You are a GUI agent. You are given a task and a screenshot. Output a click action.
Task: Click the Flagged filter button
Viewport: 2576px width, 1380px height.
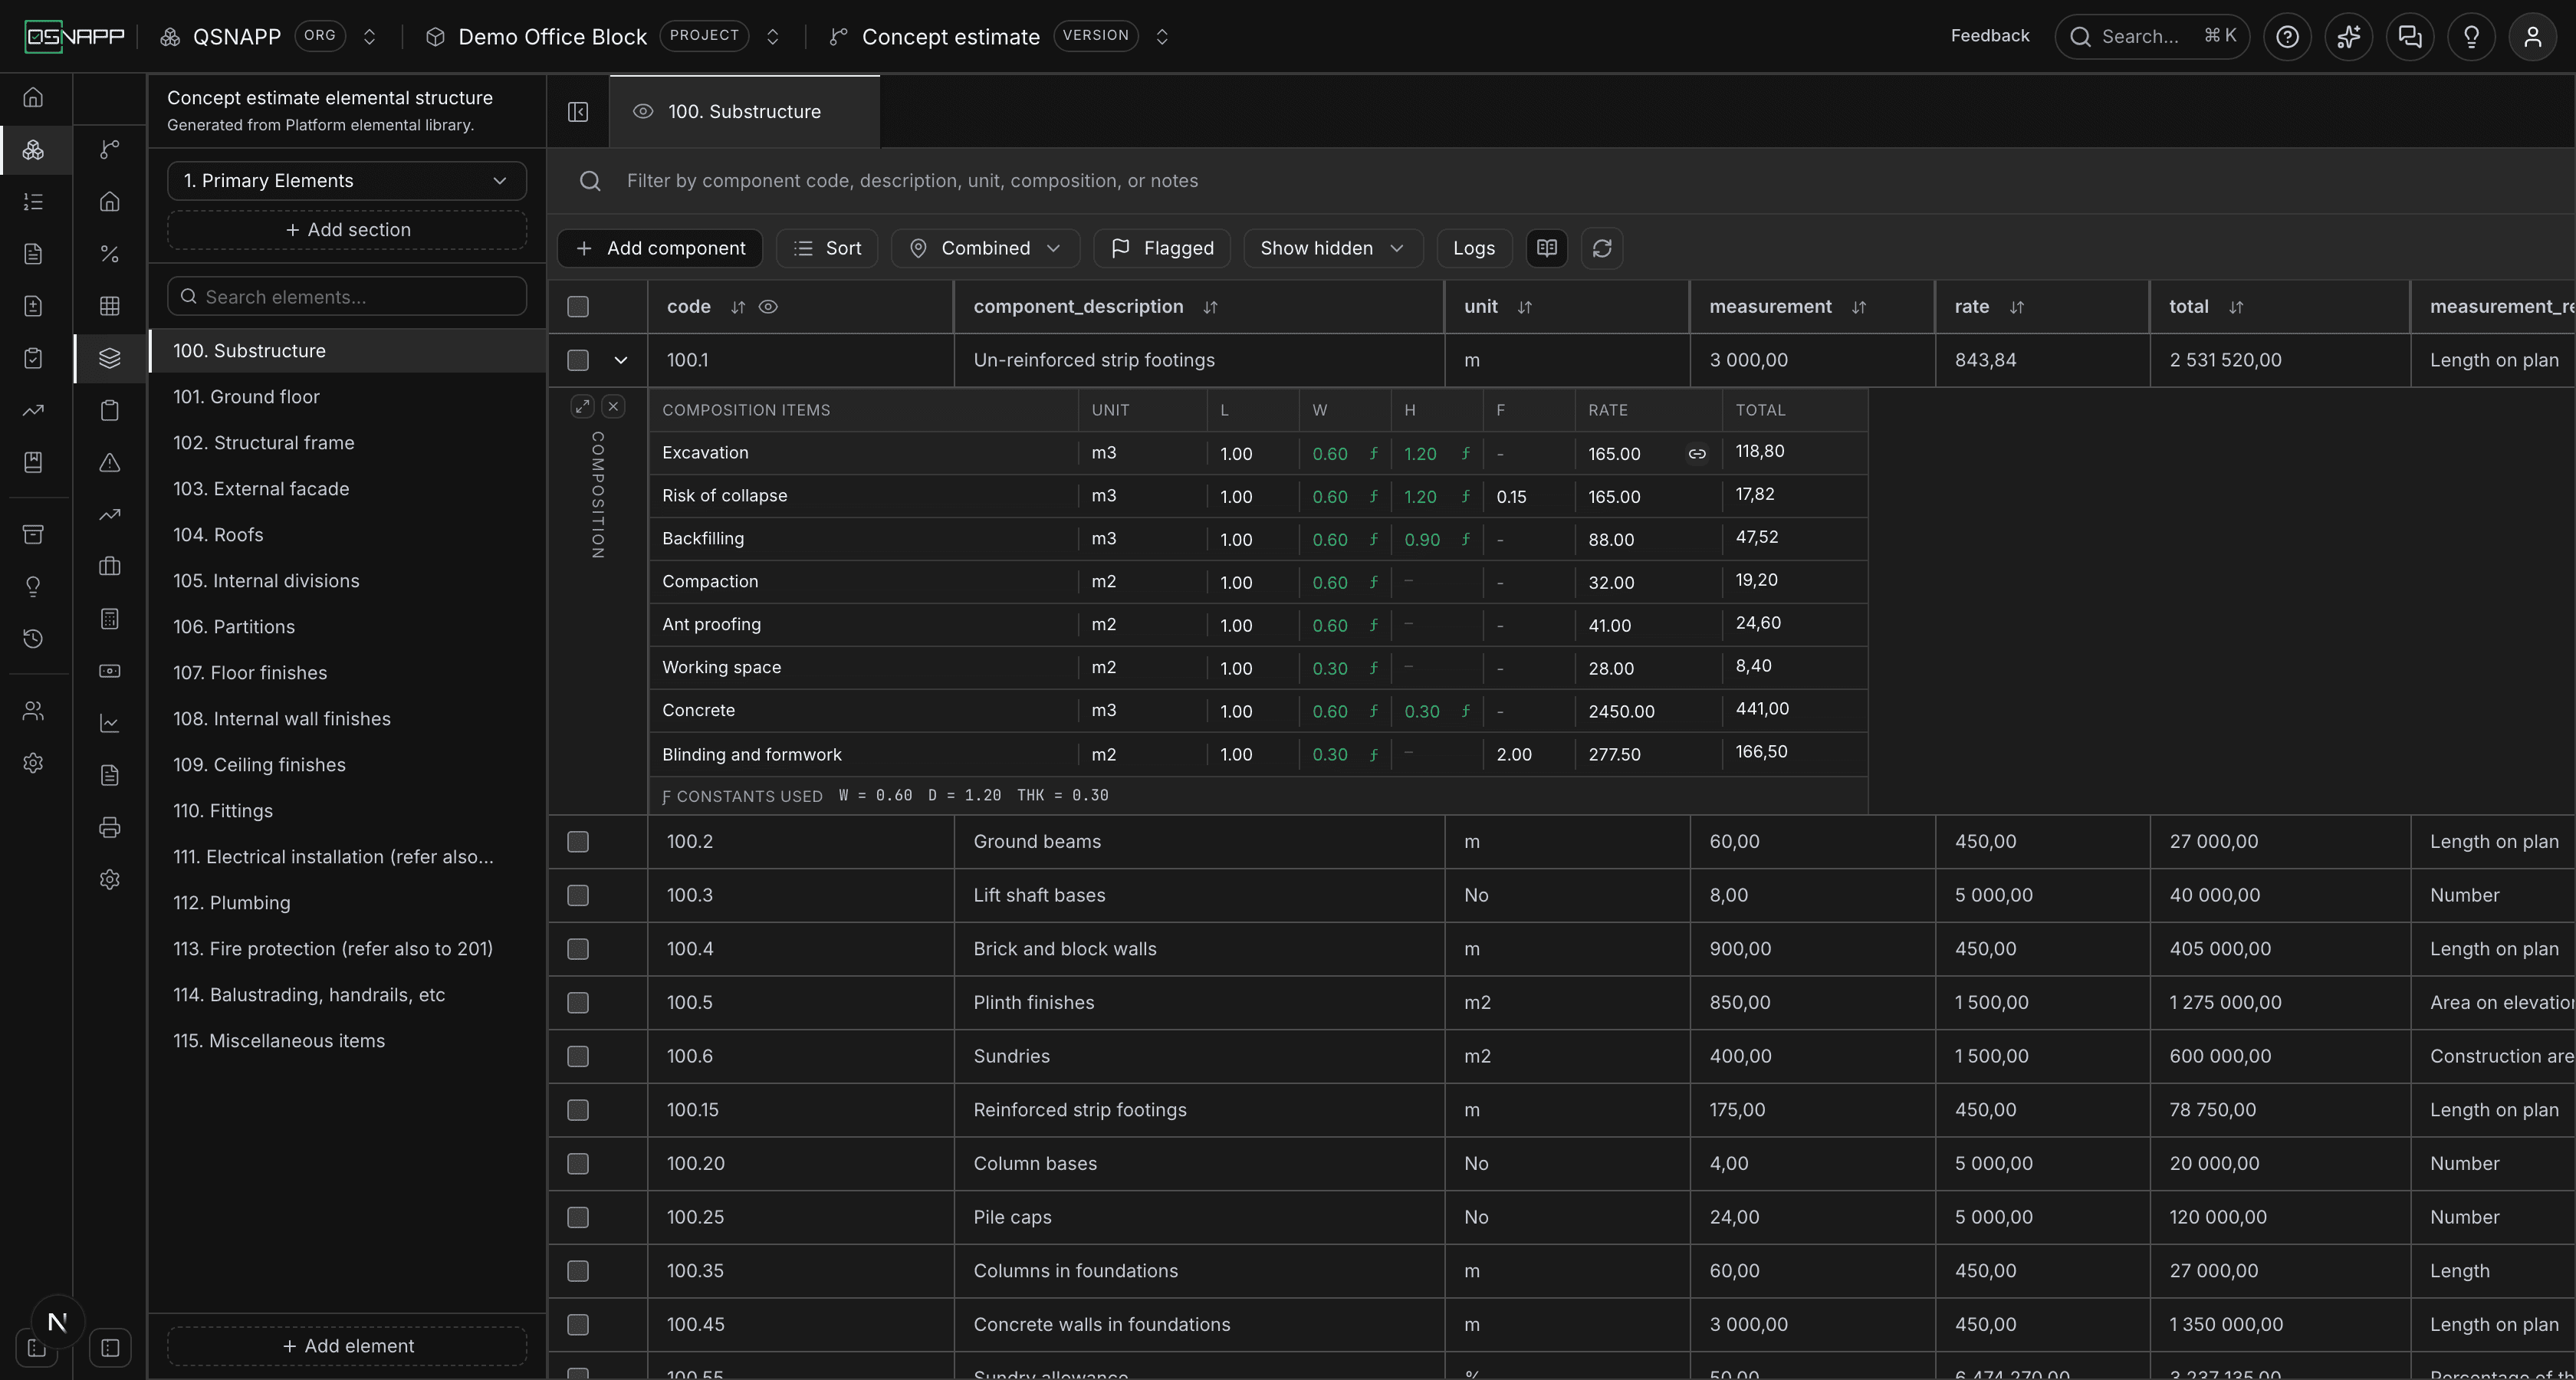pyautogui.click(x=1162, y=248)
